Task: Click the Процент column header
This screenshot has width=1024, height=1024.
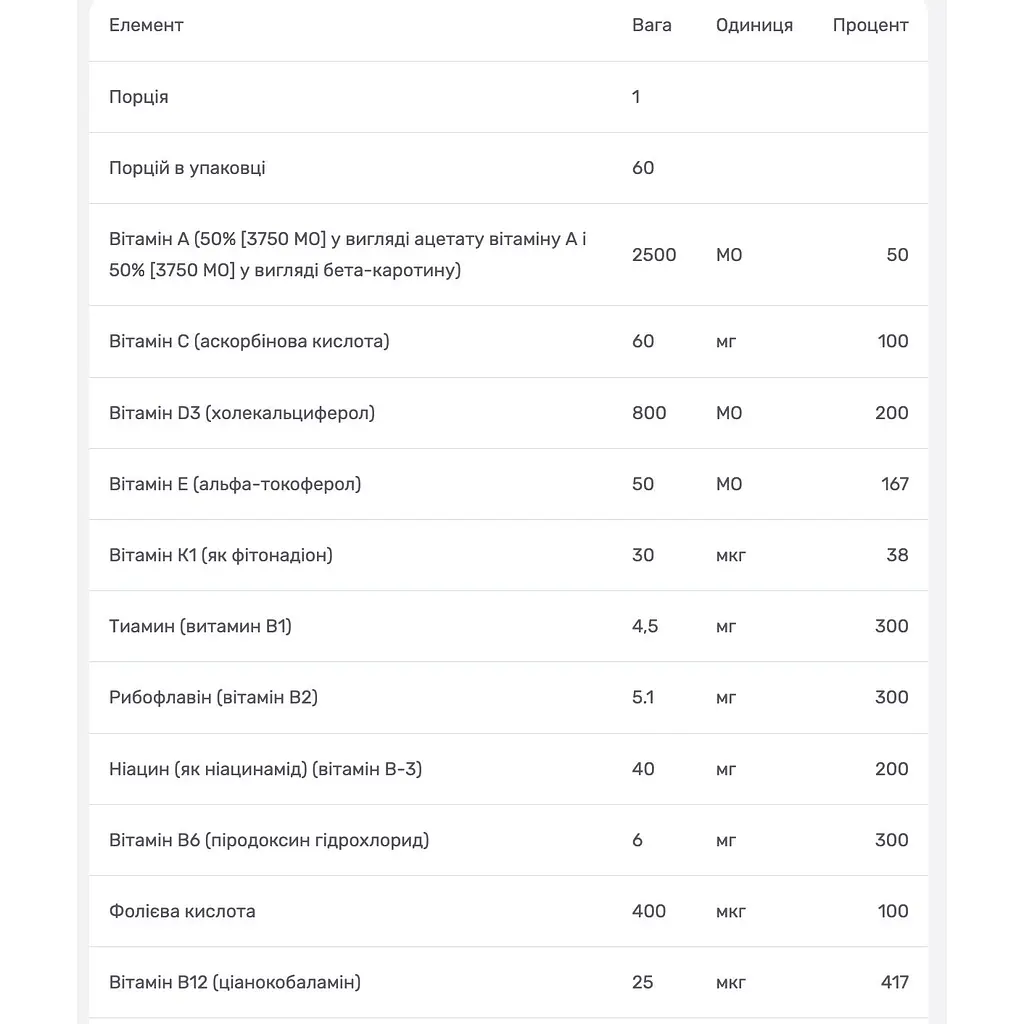Action: click(x=870, y=25)
